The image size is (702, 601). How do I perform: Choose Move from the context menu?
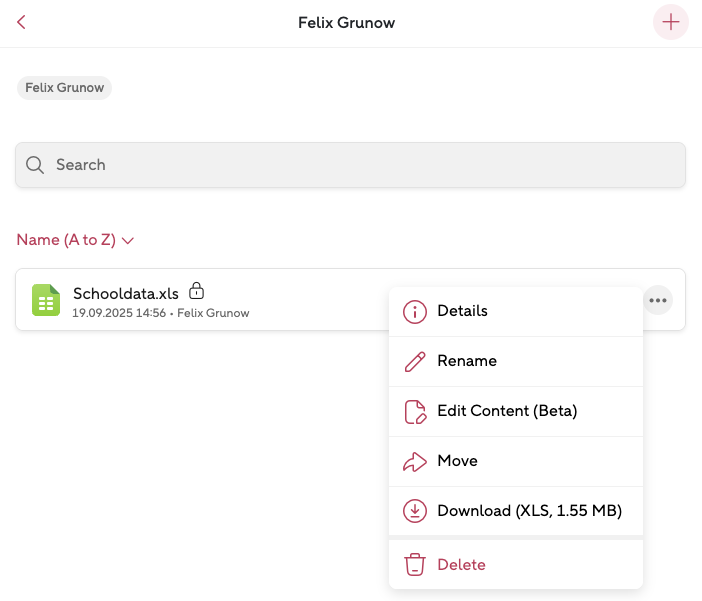(x=457, y=461)
